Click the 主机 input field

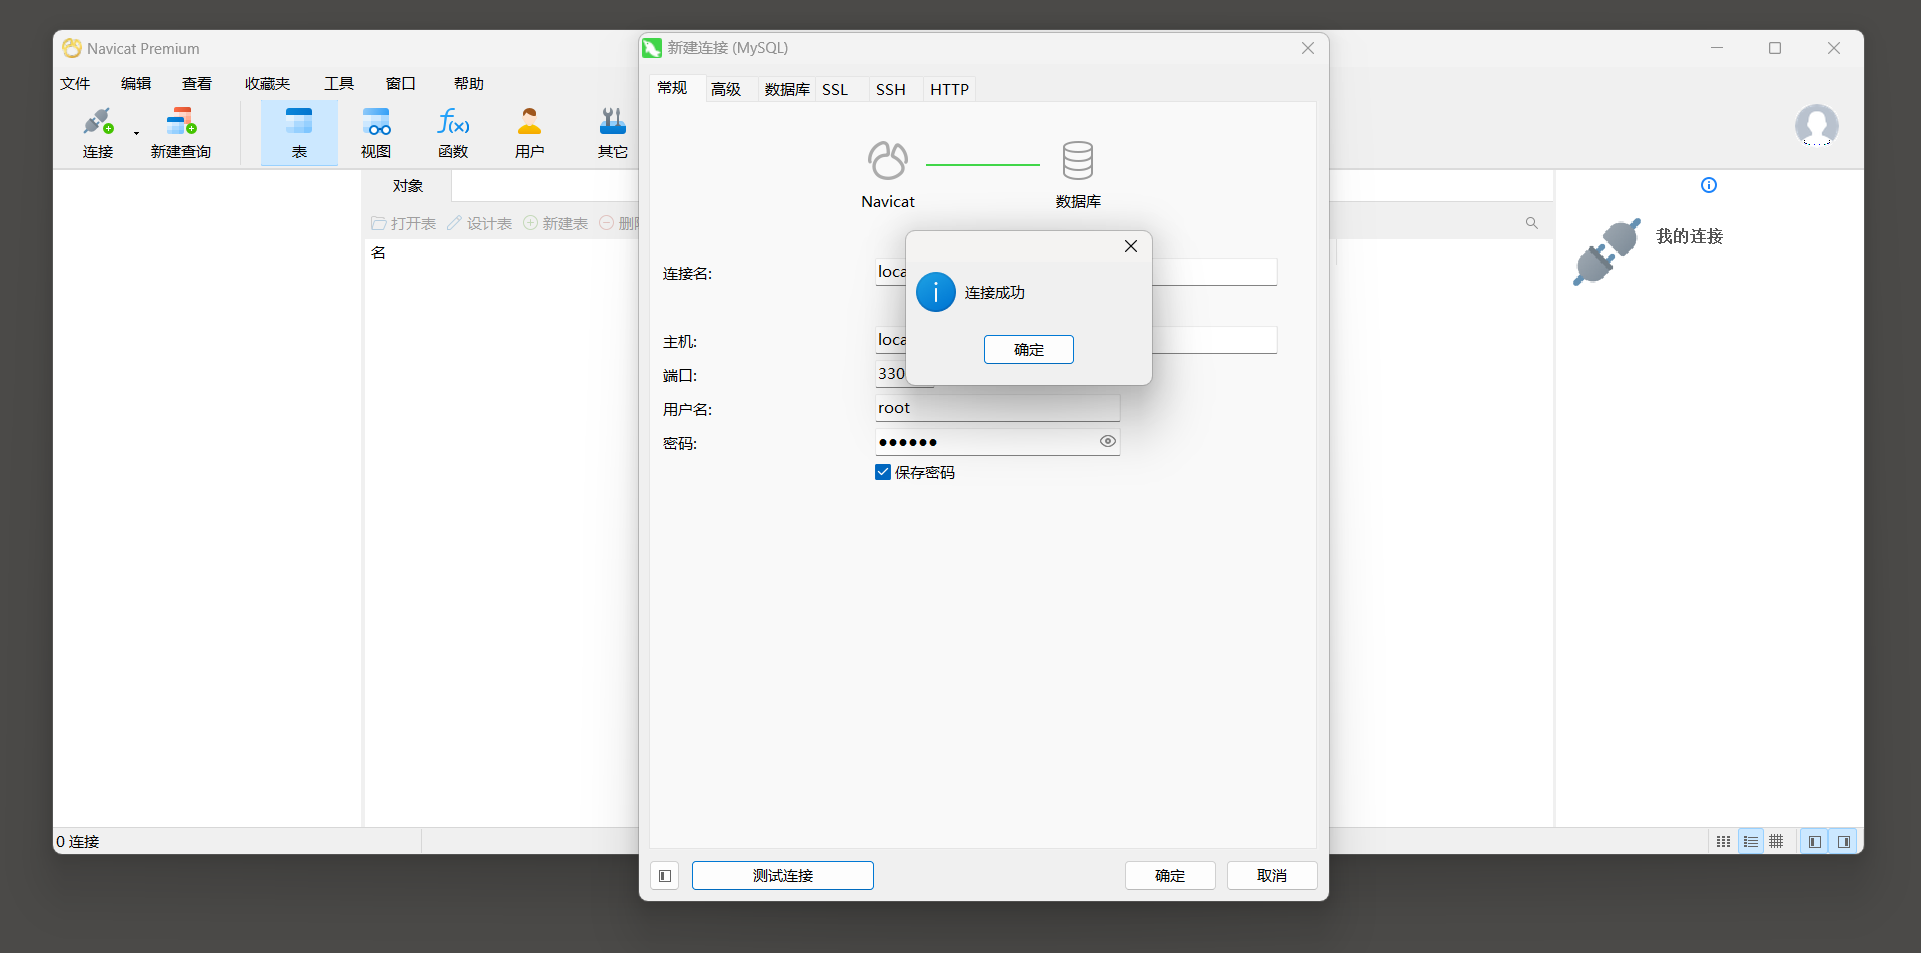coord(1076,340)
